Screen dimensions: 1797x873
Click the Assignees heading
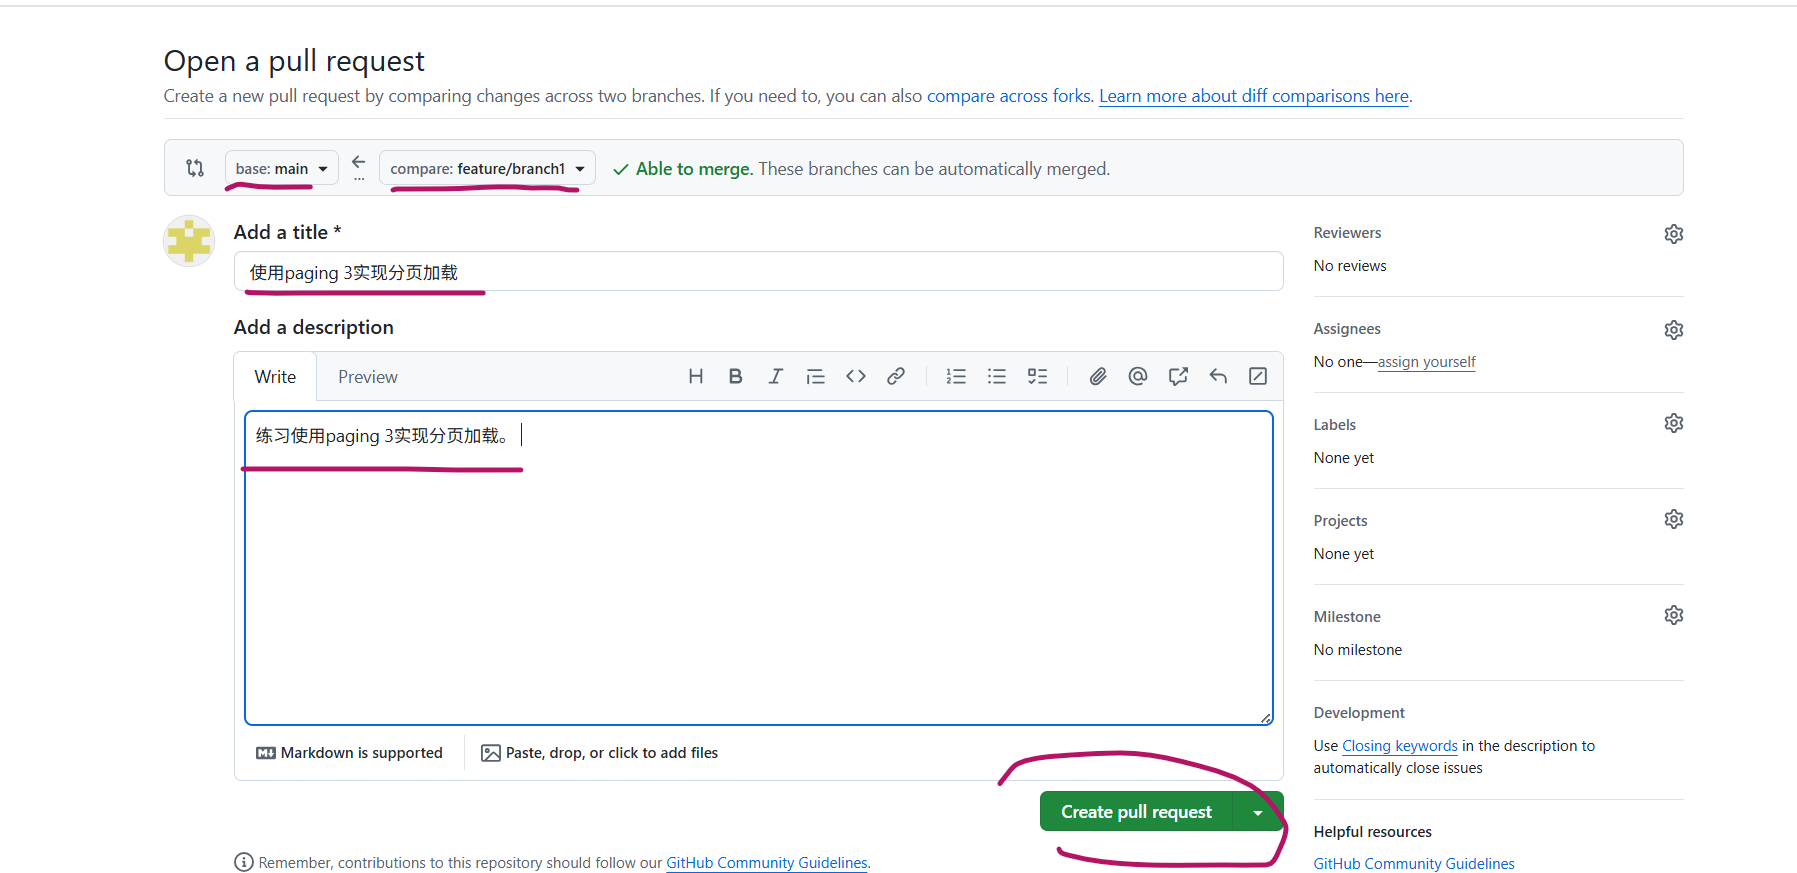(x=1347, y=329)
